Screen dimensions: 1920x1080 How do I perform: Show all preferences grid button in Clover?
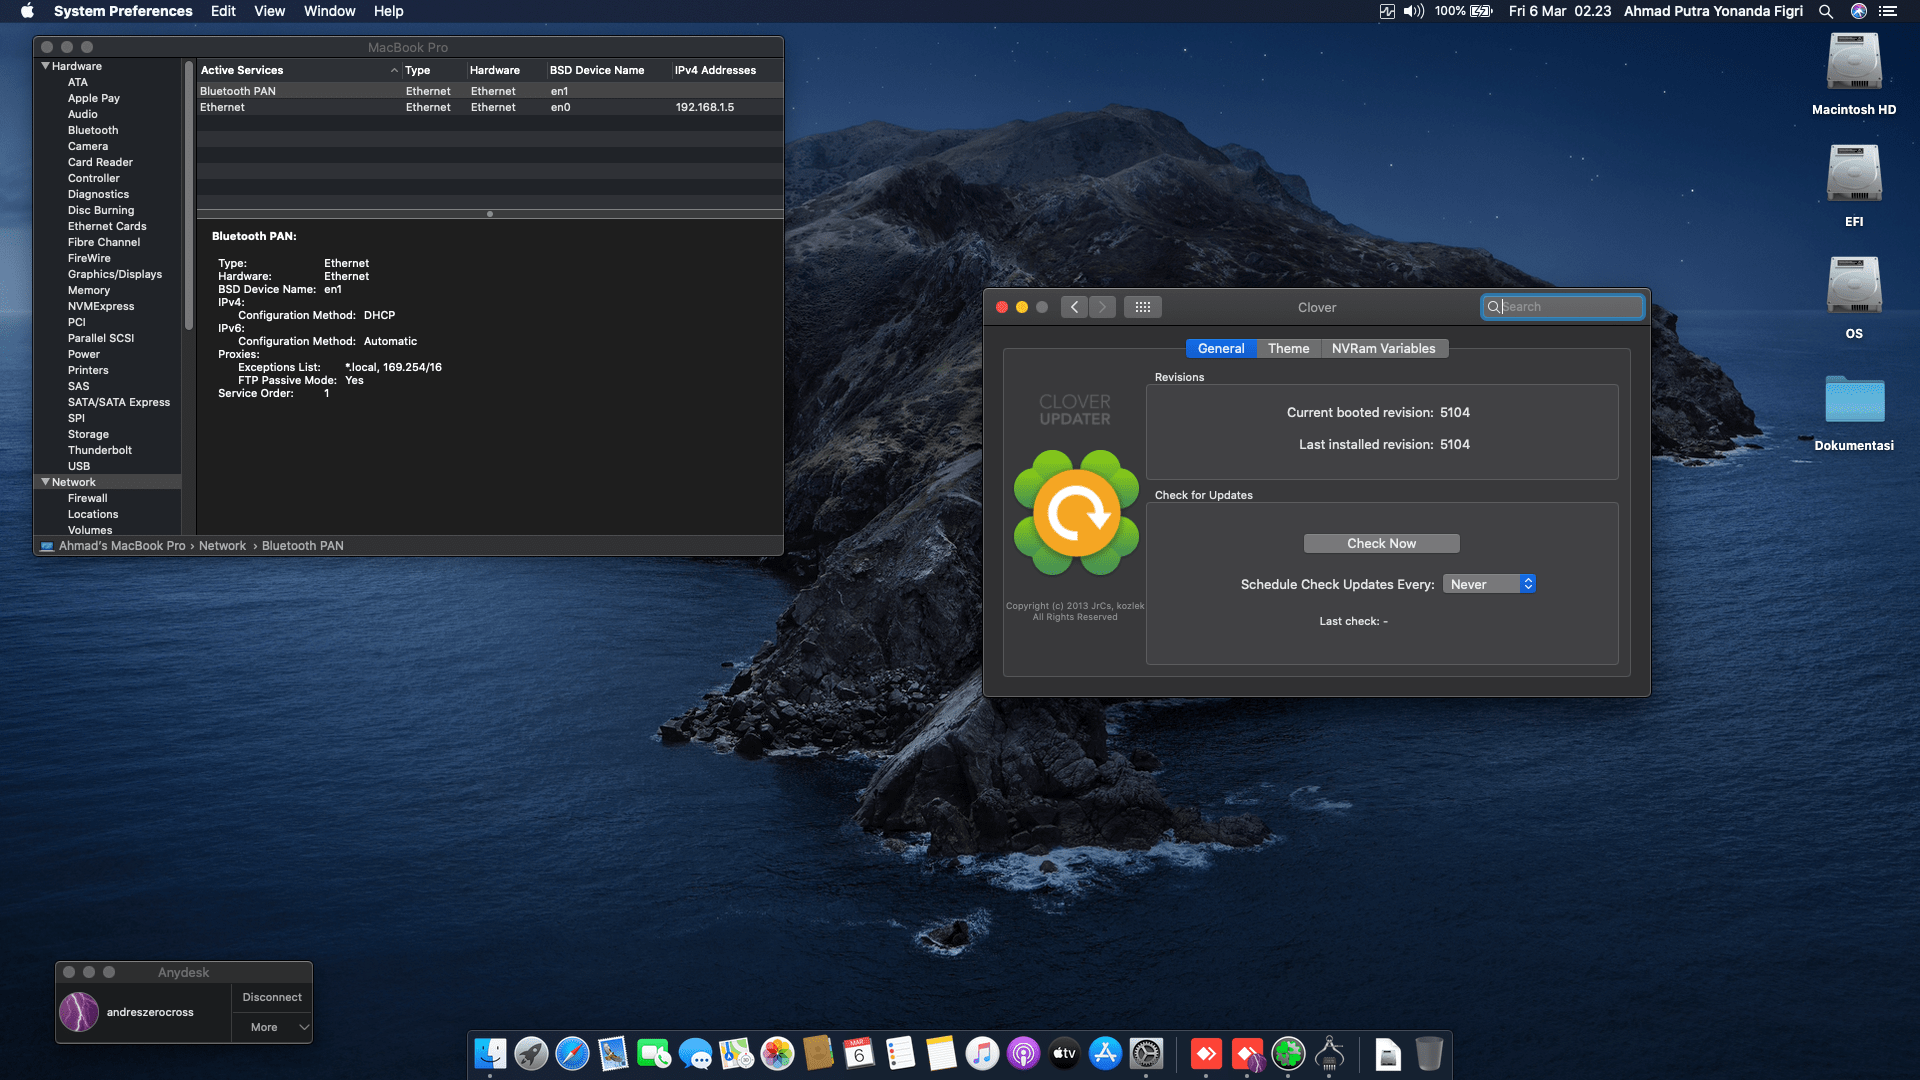point(1143,307)
